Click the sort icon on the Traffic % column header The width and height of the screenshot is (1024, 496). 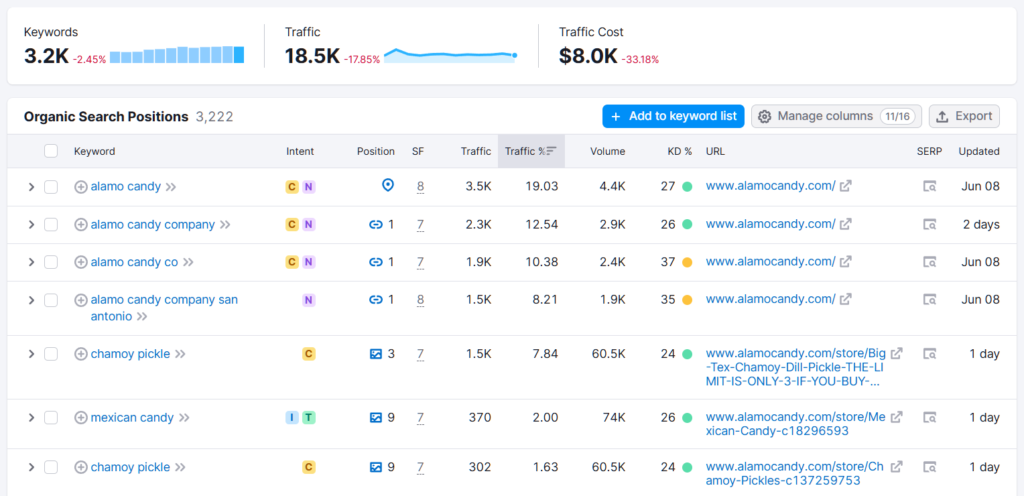tap(552, 151)
